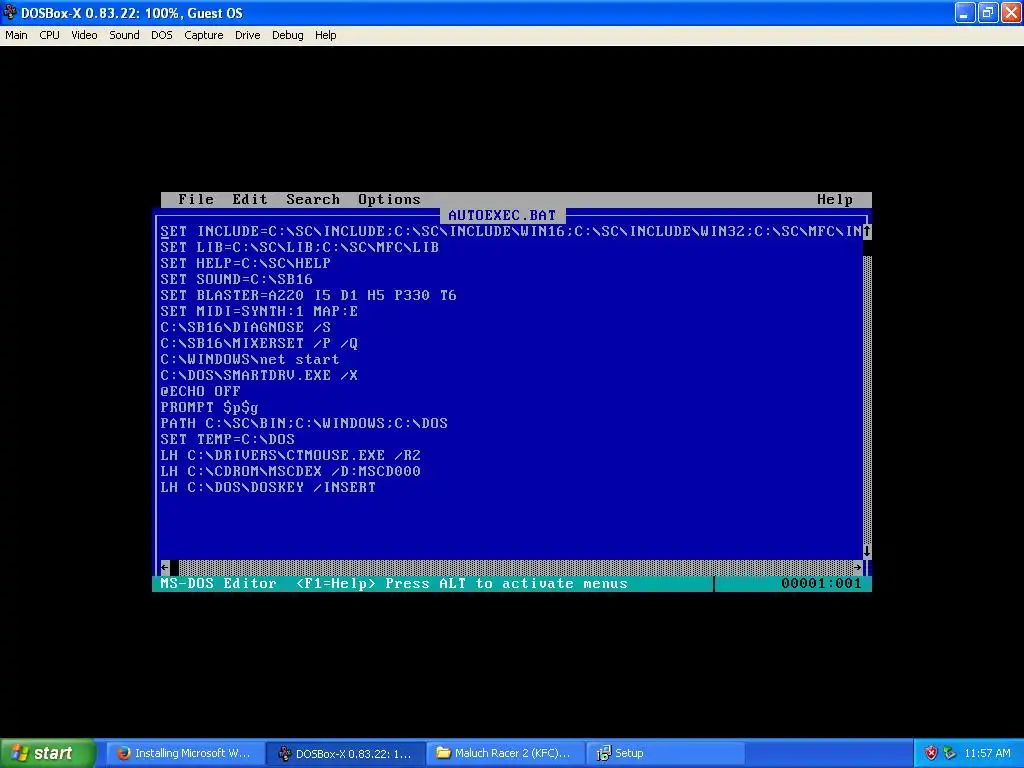This screenshot has height=768, width=1024.
Task: Close the DOSBox-X window
Action: click(x=1011, y=12)
